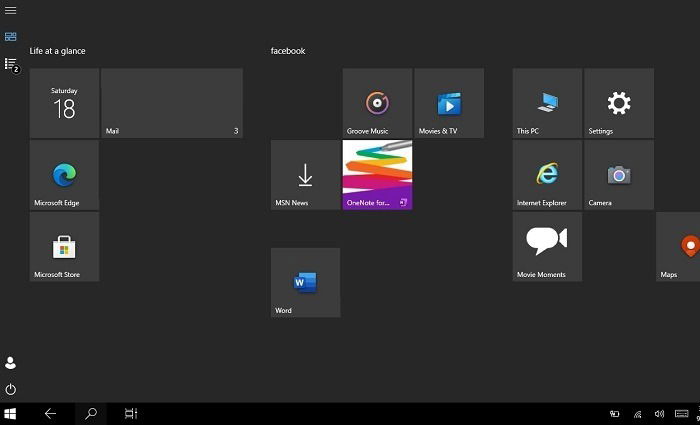Open the Mail tile with 3 unread

(x=172, y=103)
